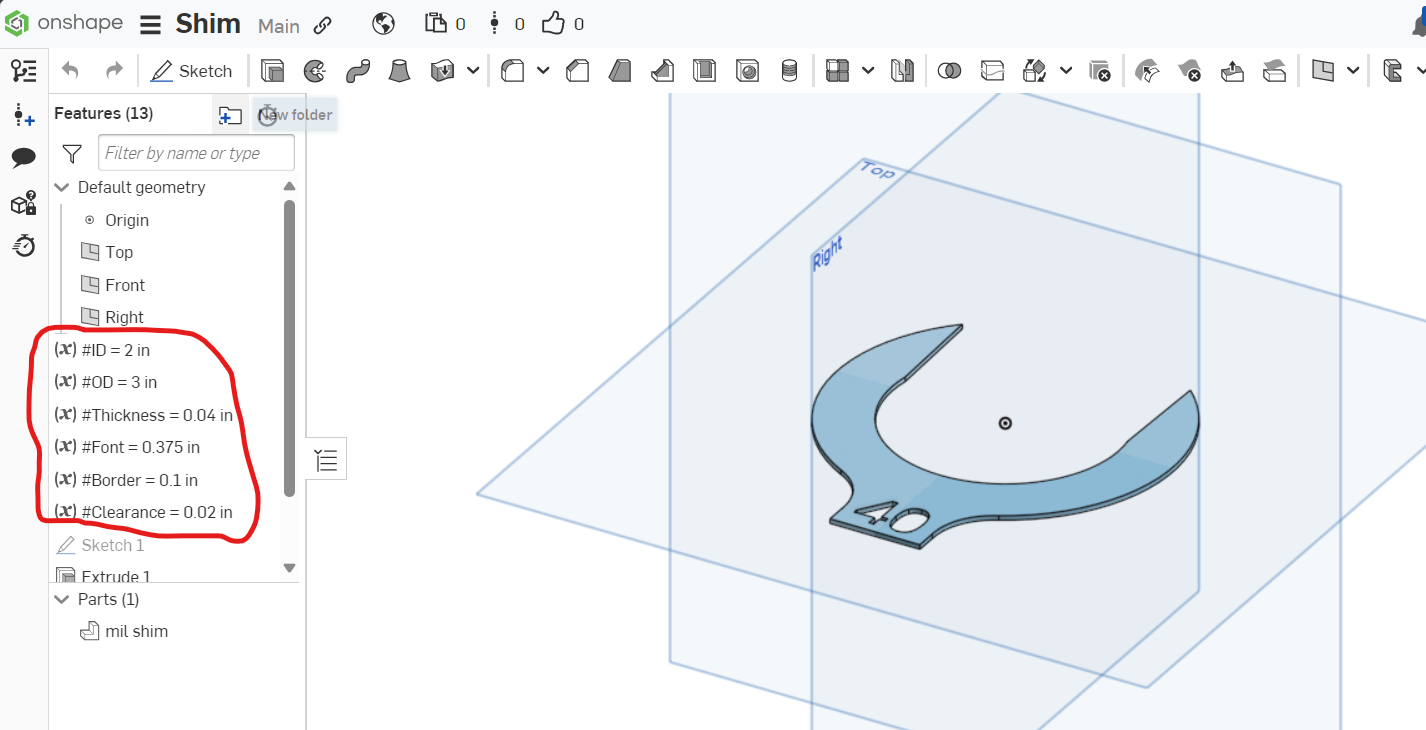Screen dimensions: 1426x730
Task: Open the Versions and history panel
Action: point(24,245)
